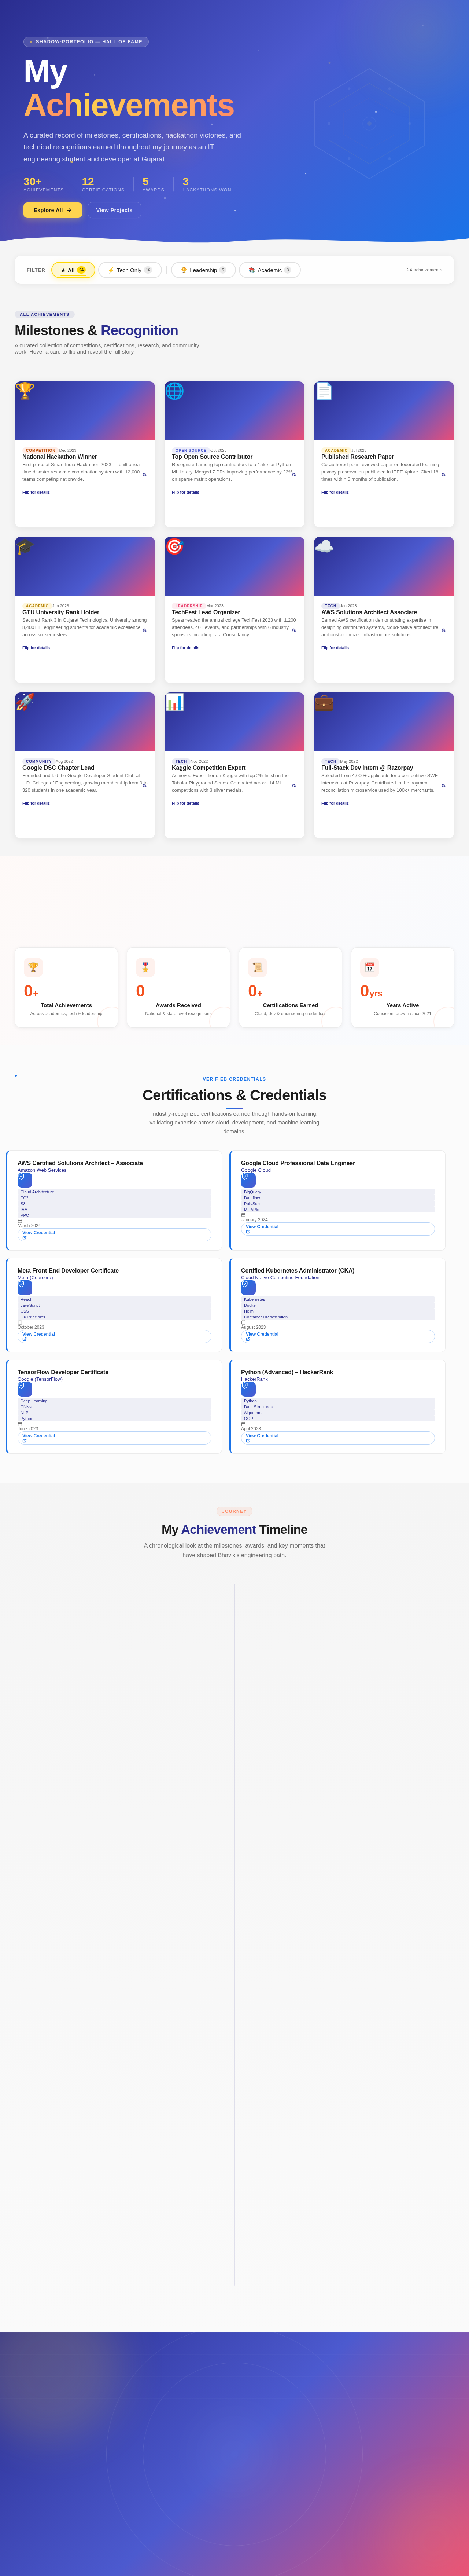Click the TechFest Lead Organizer title
Viewport: 469px width, 2576px height.
(206, 612)
